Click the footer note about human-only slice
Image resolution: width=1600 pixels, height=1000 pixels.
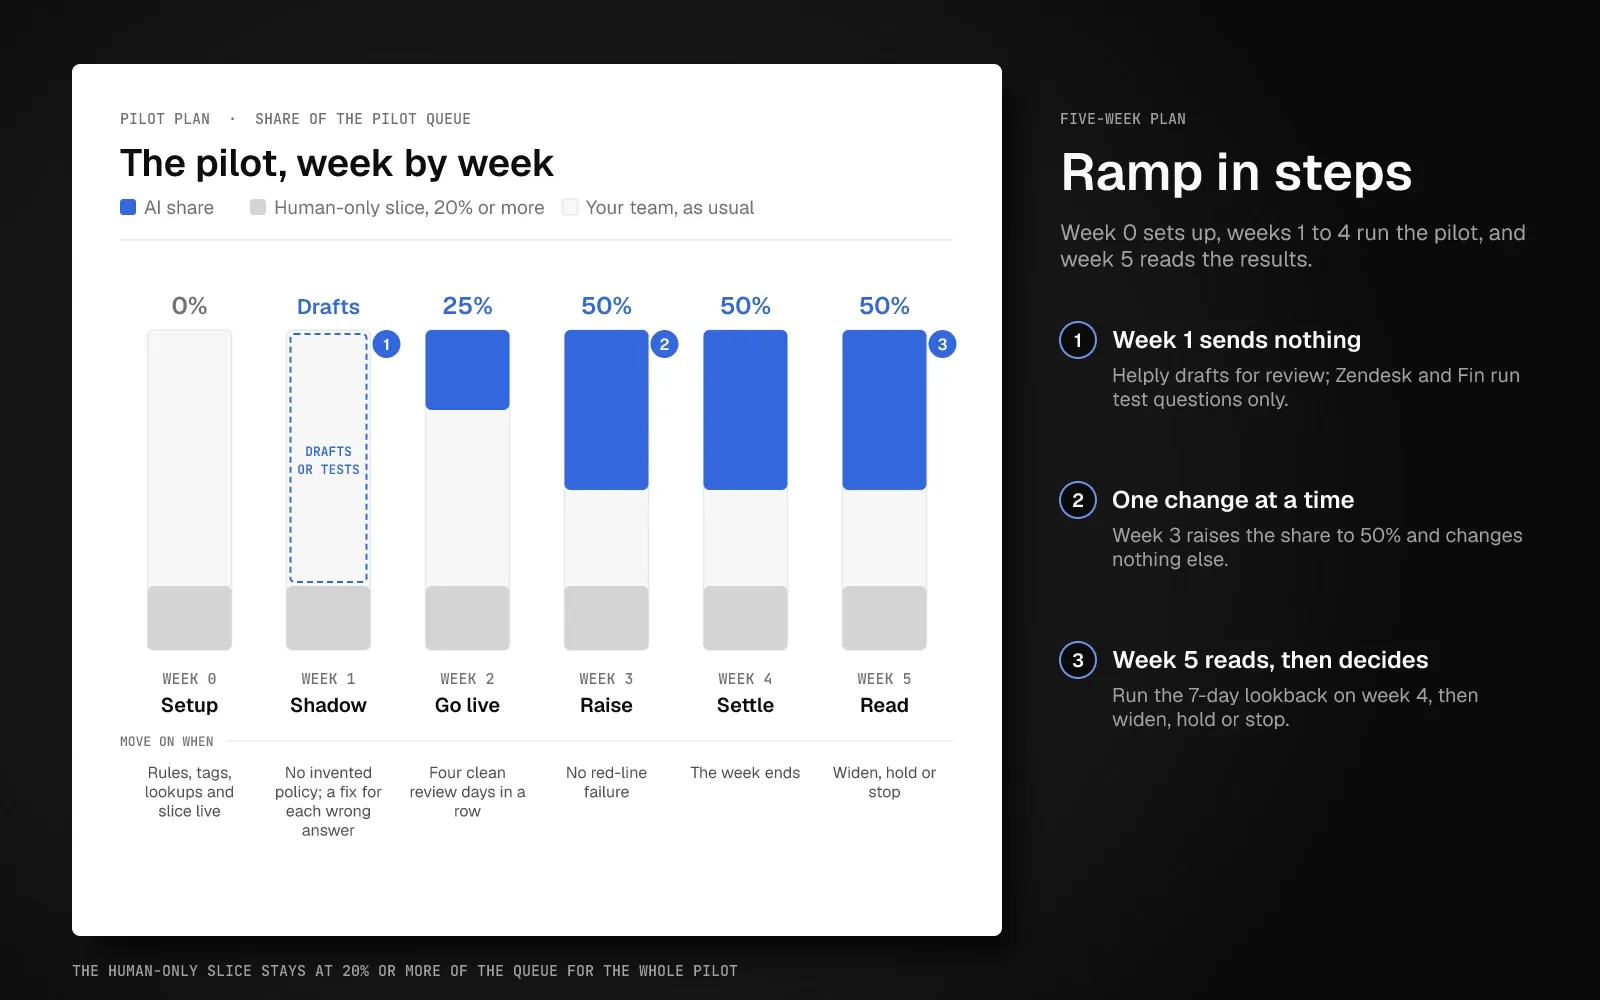pyautogui.click(x=405, y=971)
